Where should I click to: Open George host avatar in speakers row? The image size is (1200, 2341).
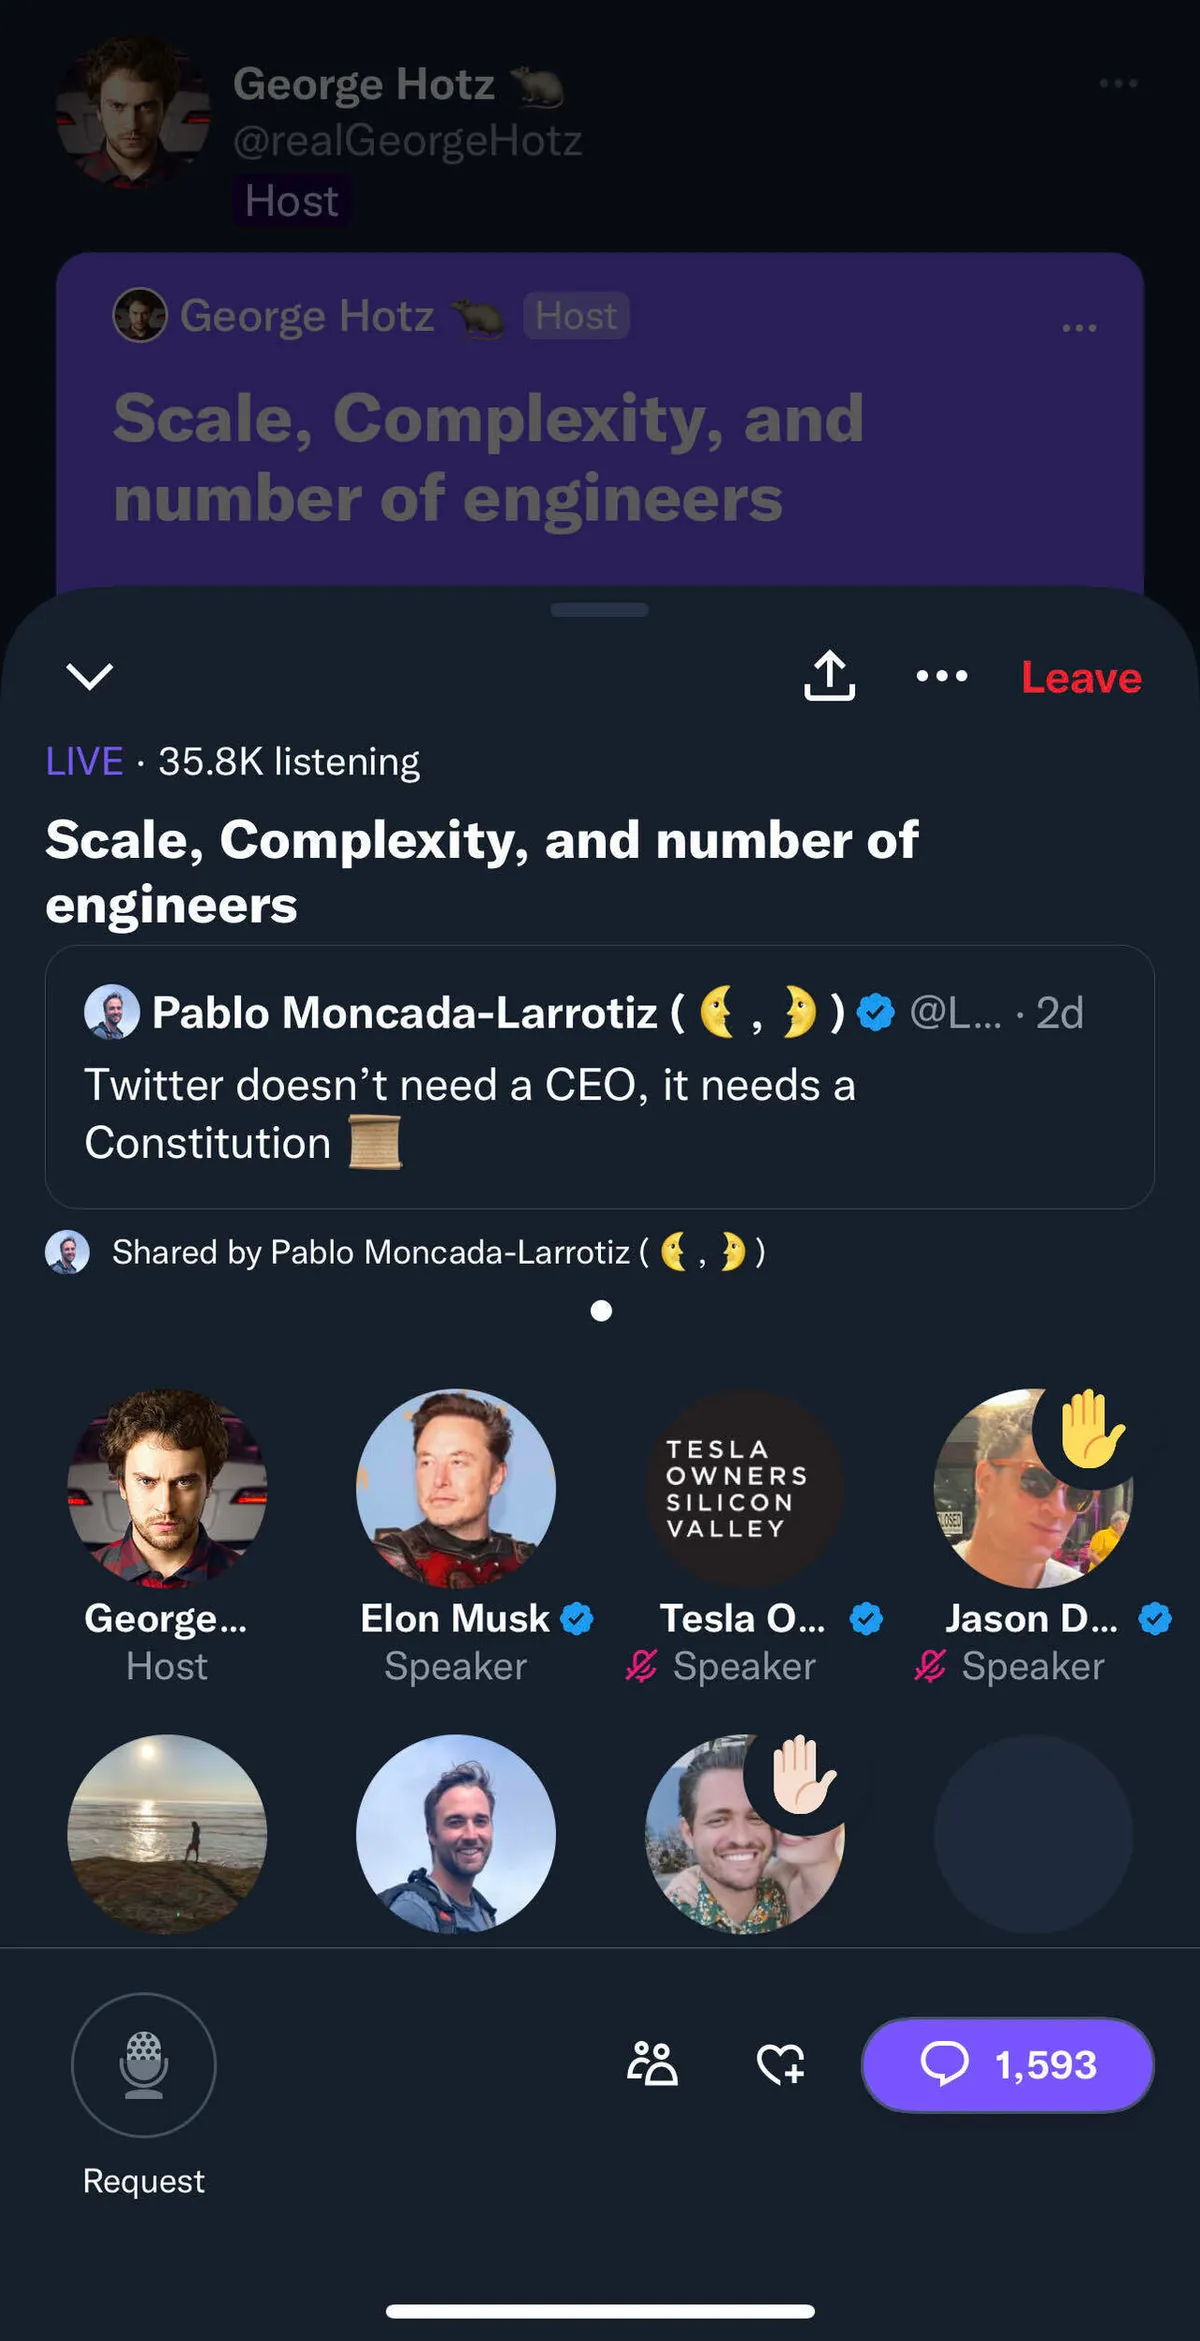pyautogui.click(x=167, y=1487)
